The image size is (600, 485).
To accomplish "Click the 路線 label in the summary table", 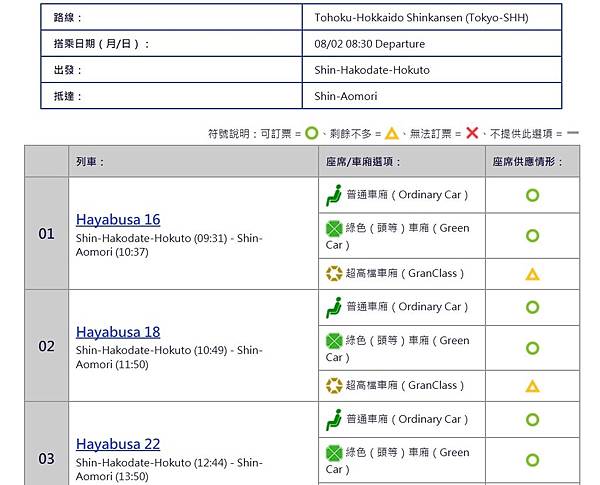I will click(x=68, y=18).
